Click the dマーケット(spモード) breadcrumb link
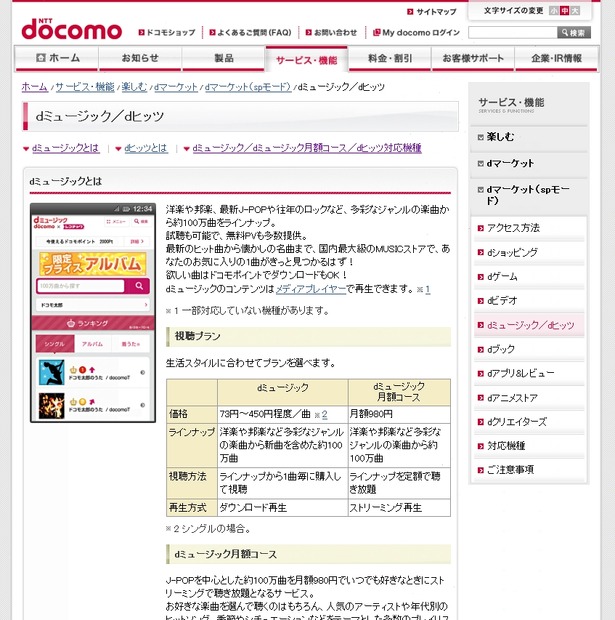The width and height of the screenshot is (615, 620). [248, 87]
